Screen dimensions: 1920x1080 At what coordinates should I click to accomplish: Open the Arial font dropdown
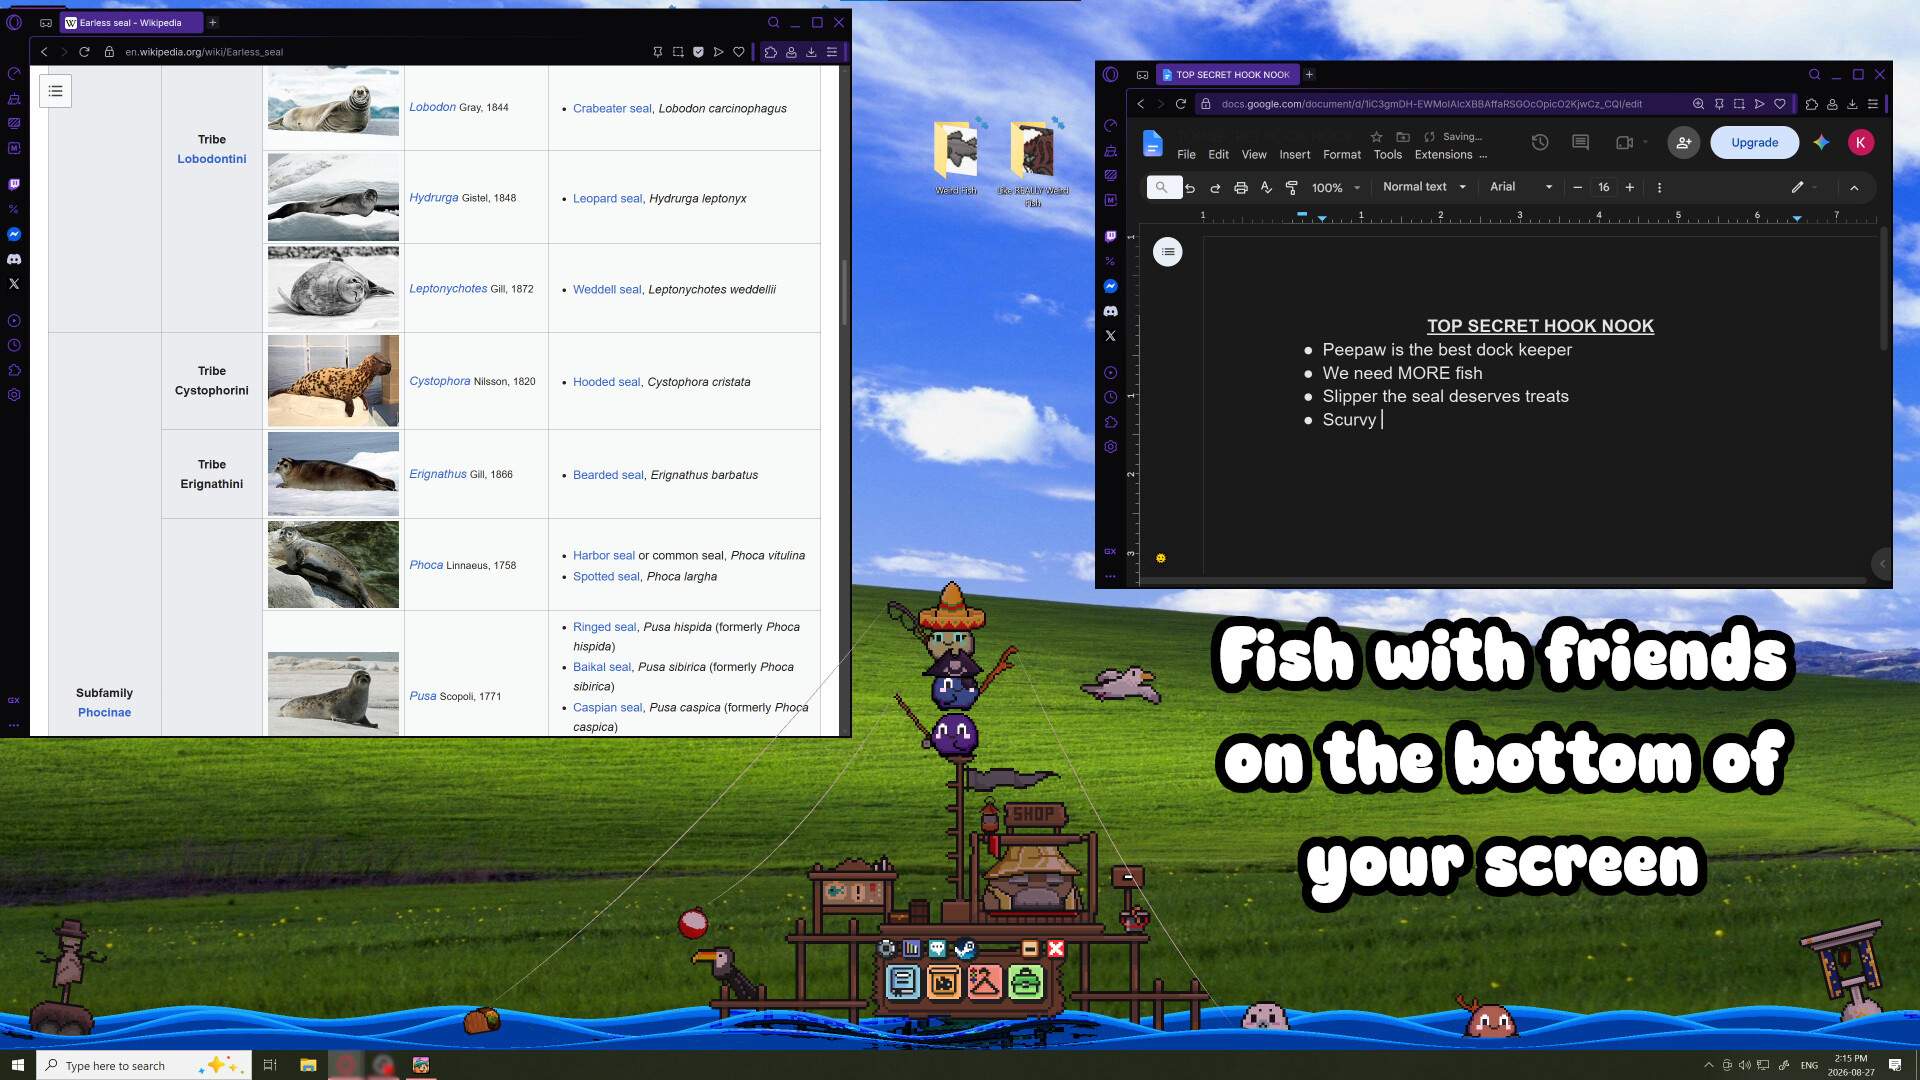pos(1521,187)
